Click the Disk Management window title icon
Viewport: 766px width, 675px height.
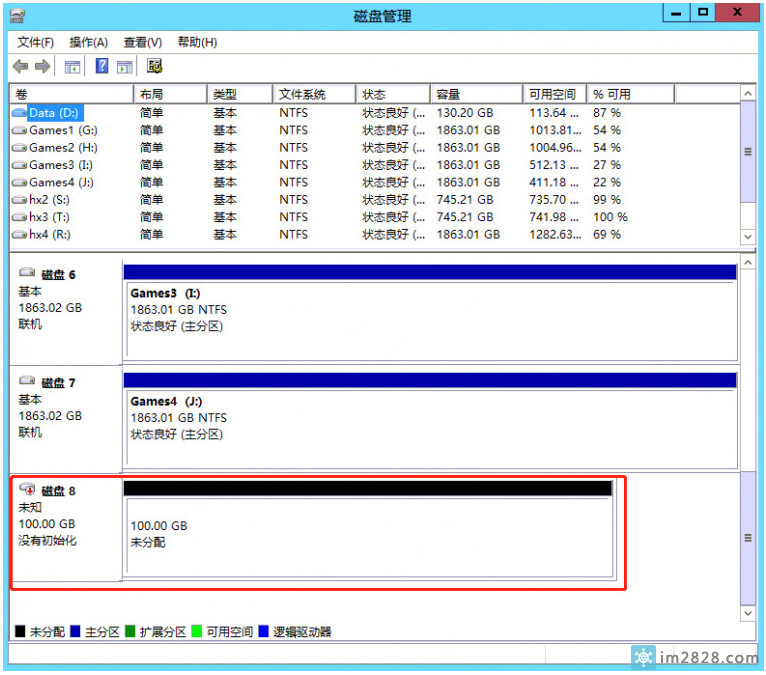coord(17,15)
